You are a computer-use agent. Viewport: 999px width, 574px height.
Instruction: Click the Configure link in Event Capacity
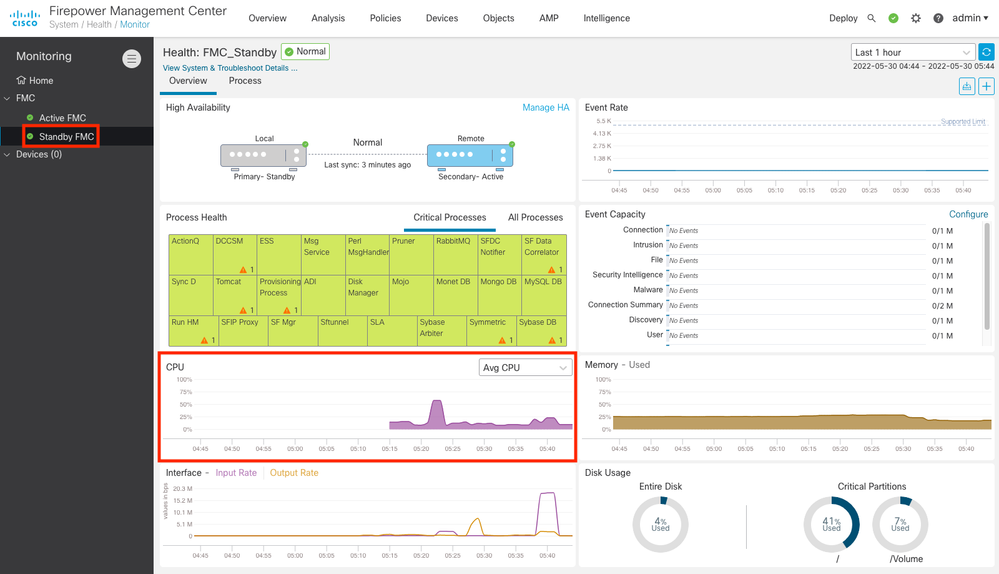pos(968,214)
